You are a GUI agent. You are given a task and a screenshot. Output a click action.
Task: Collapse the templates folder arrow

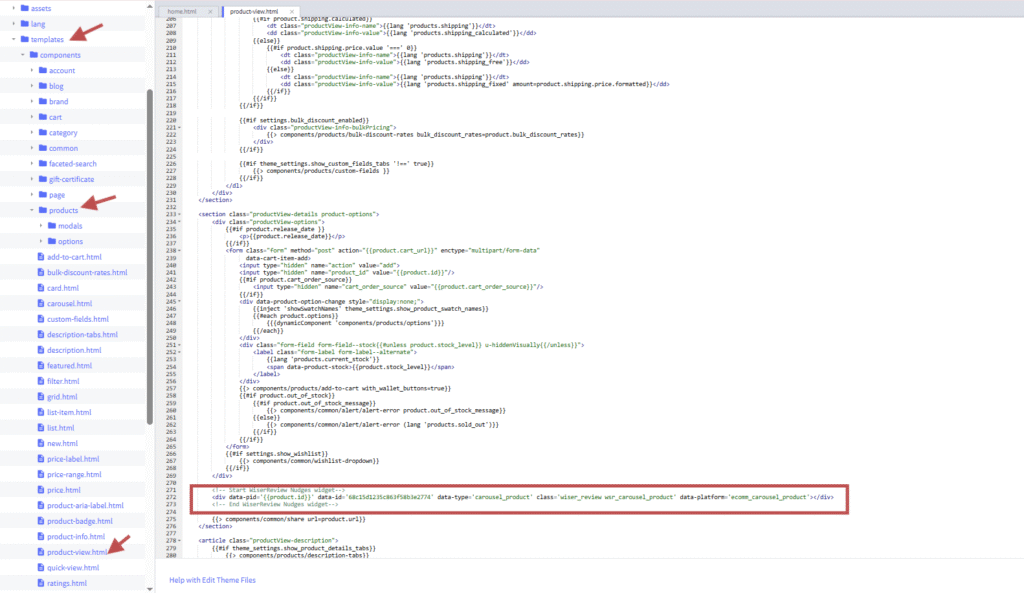tap(12, 39)
